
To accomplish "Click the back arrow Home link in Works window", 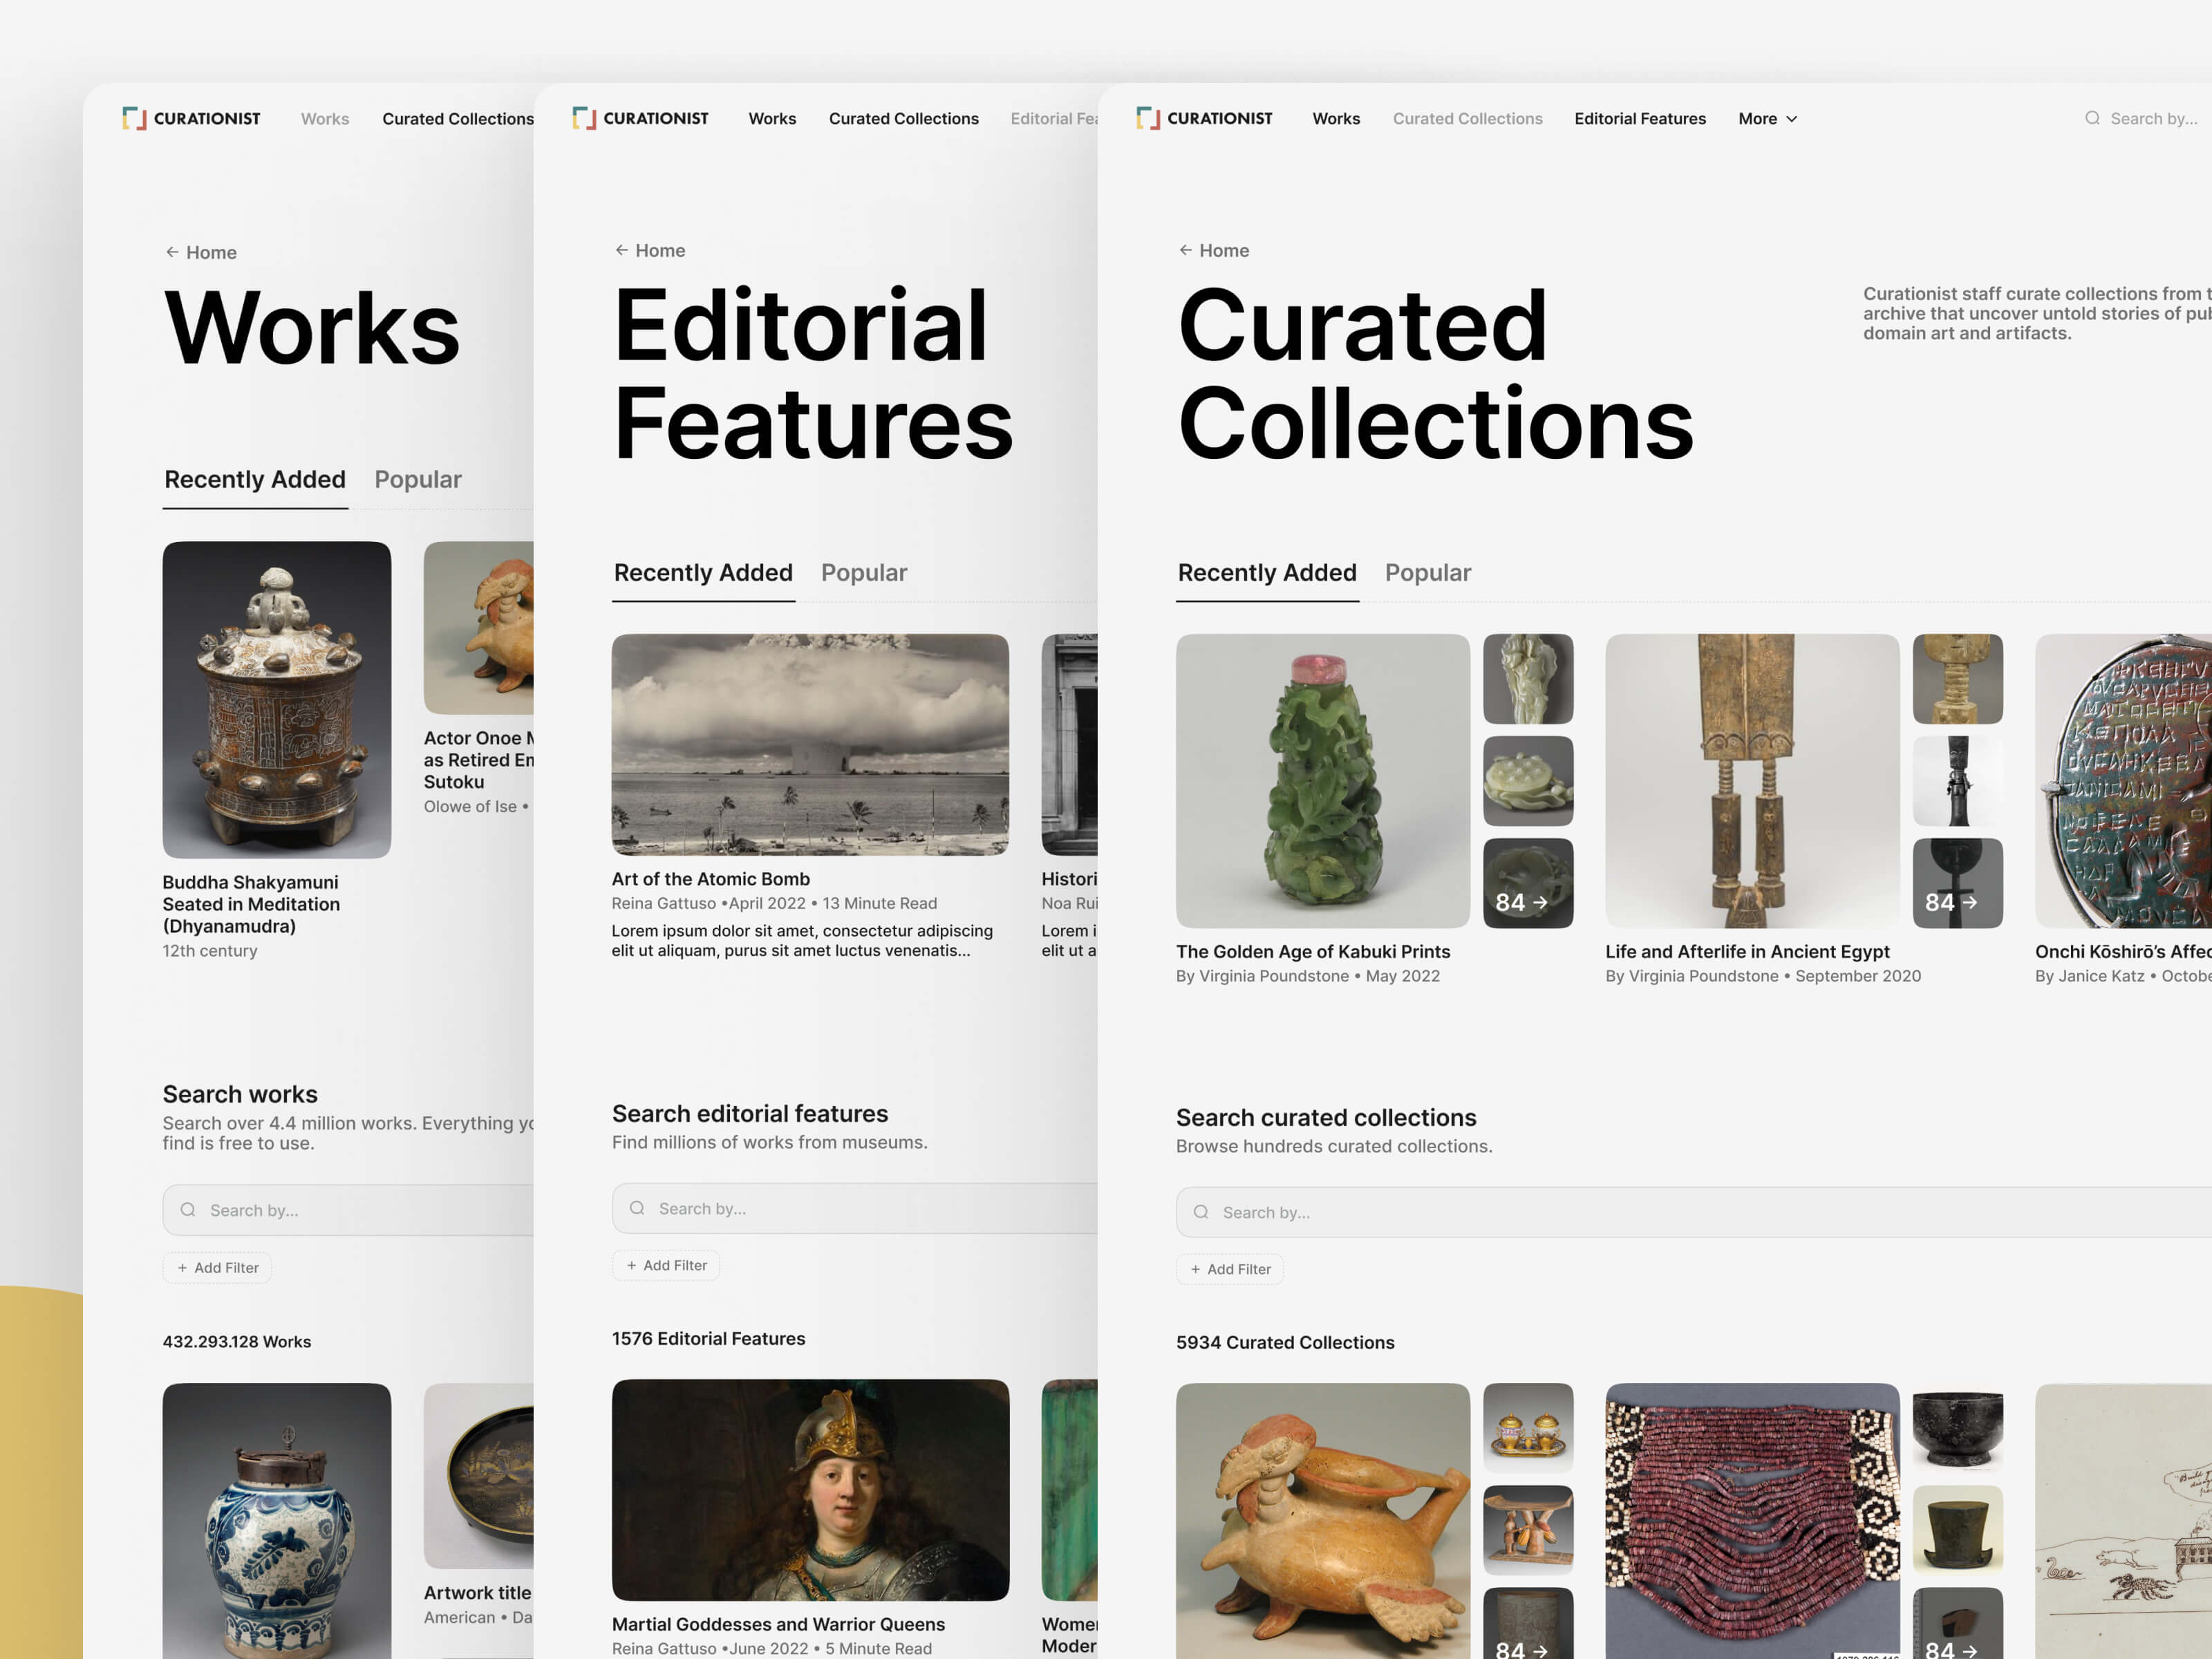I will [x=201, y=252].
